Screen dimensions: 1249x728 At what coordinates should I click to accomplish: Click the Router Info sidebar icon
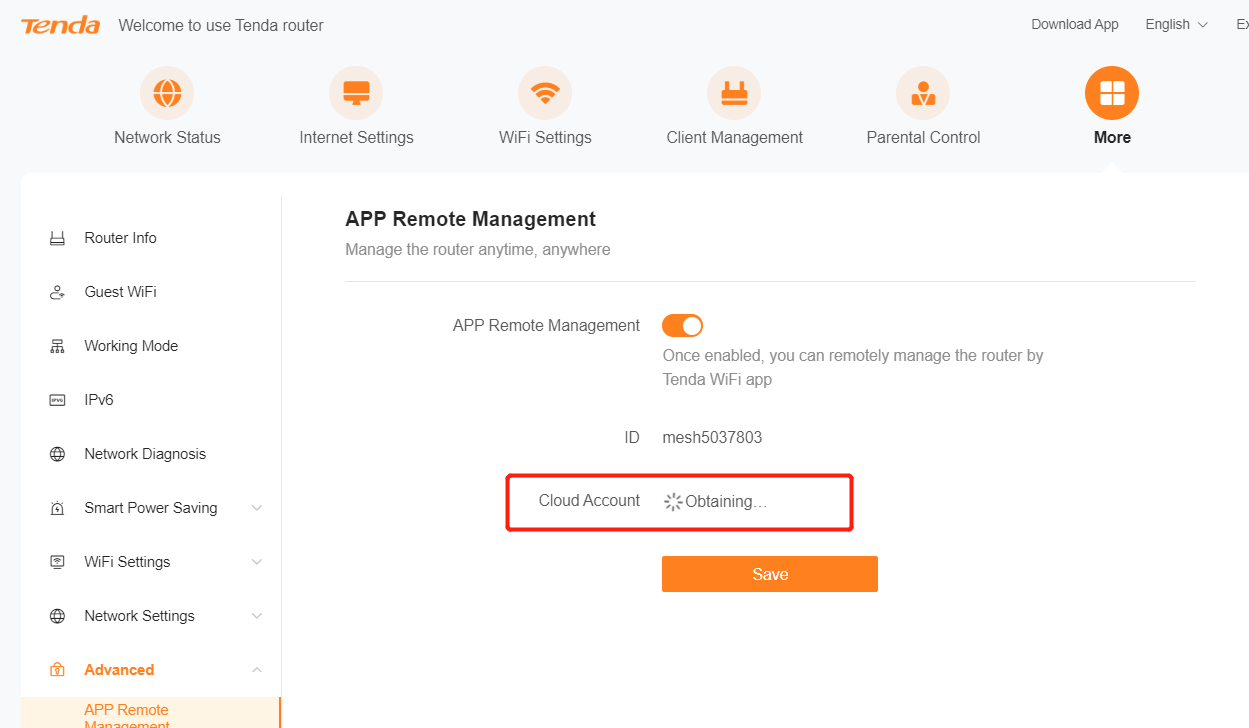tap(57, 238)
